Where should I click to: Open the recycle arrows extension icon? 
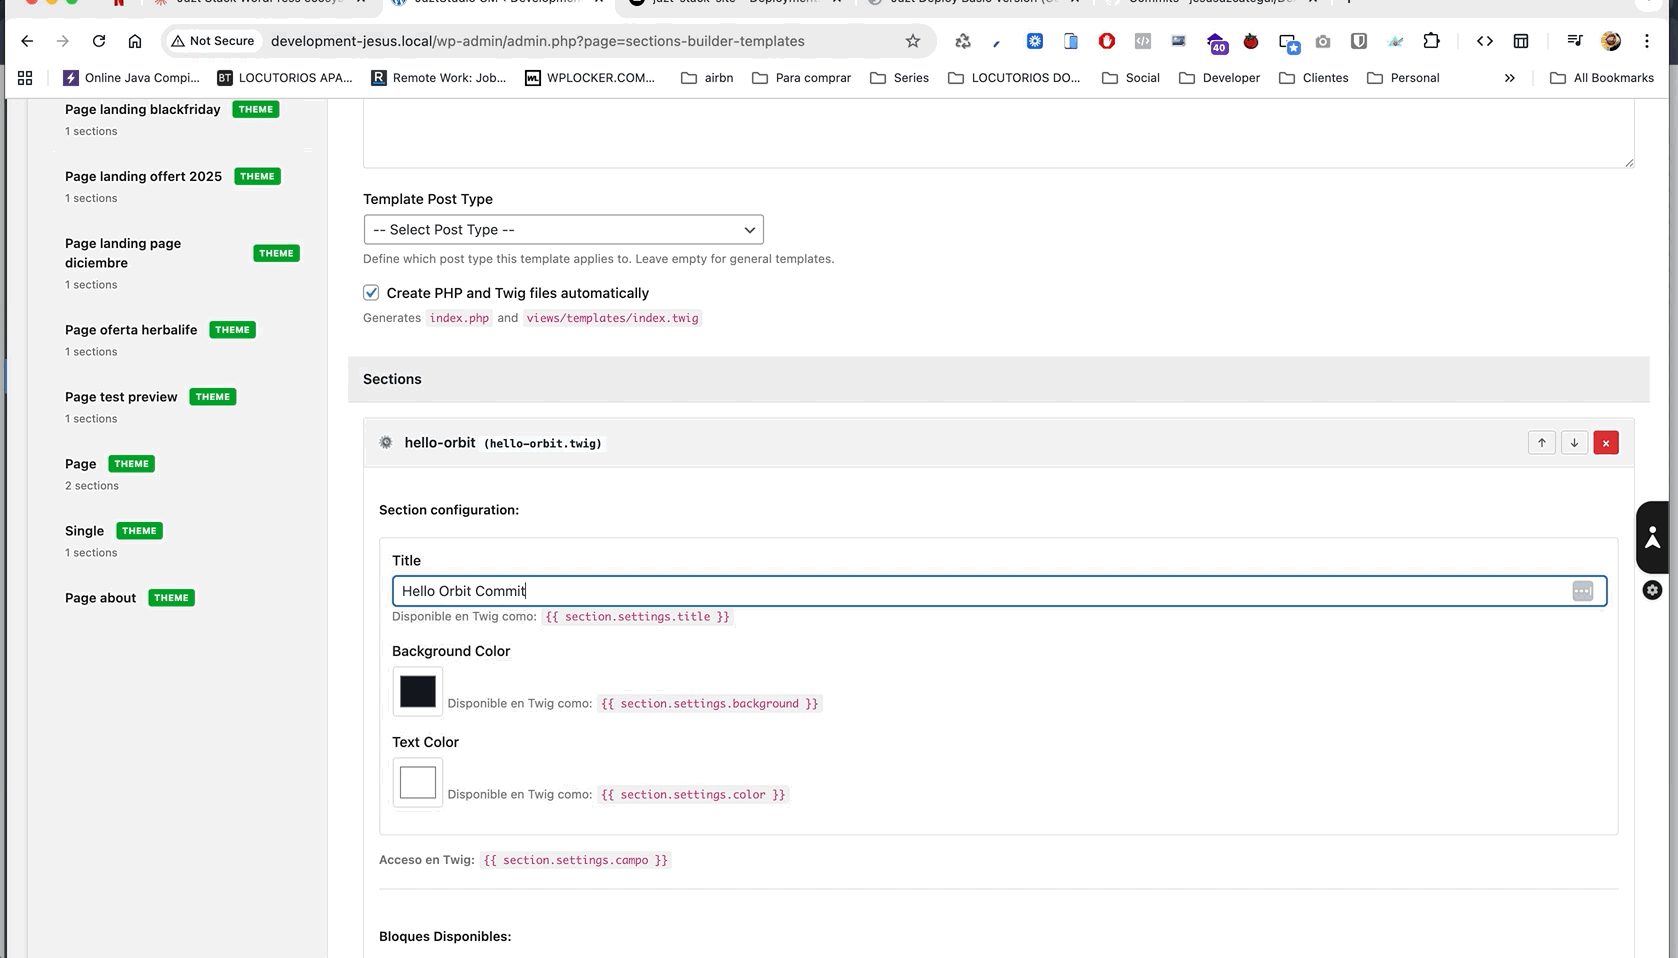(963, 41)
